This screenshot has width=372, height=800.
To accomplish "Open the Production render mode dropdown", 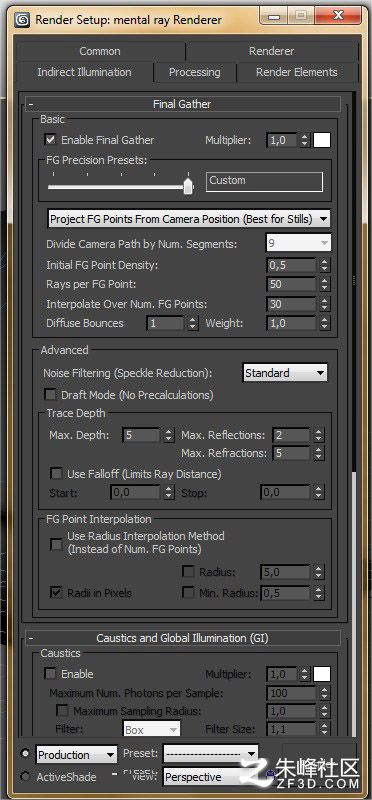I will coord(77,755).
